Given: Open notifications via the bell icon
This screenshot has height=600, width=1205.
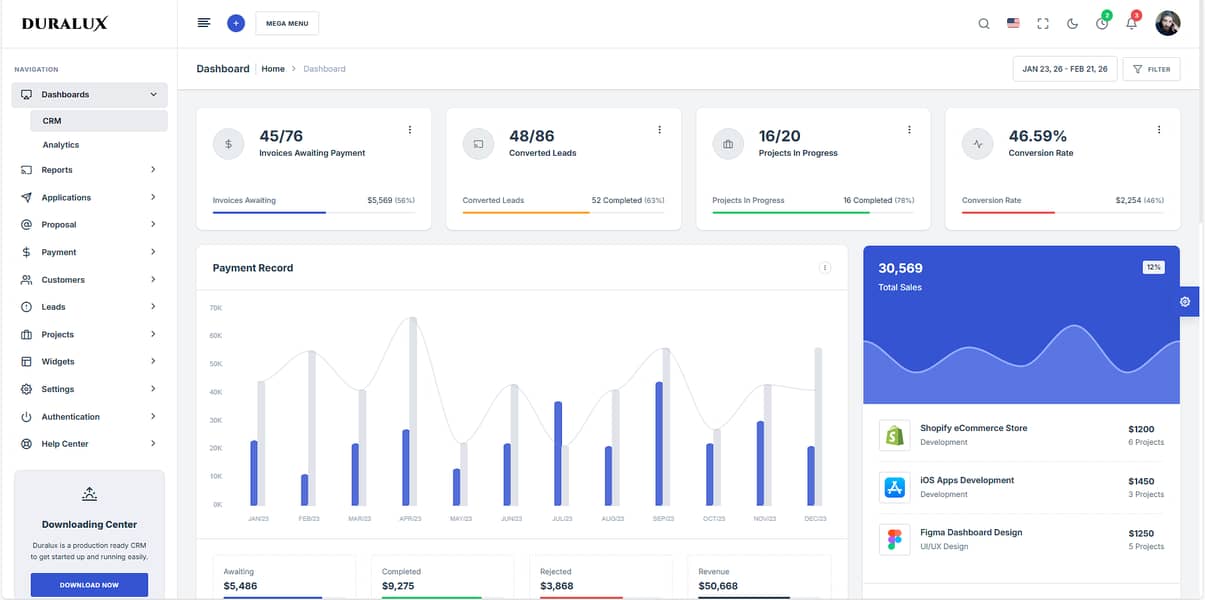Looking at the screenshot, I should [x=1131, y=22].
